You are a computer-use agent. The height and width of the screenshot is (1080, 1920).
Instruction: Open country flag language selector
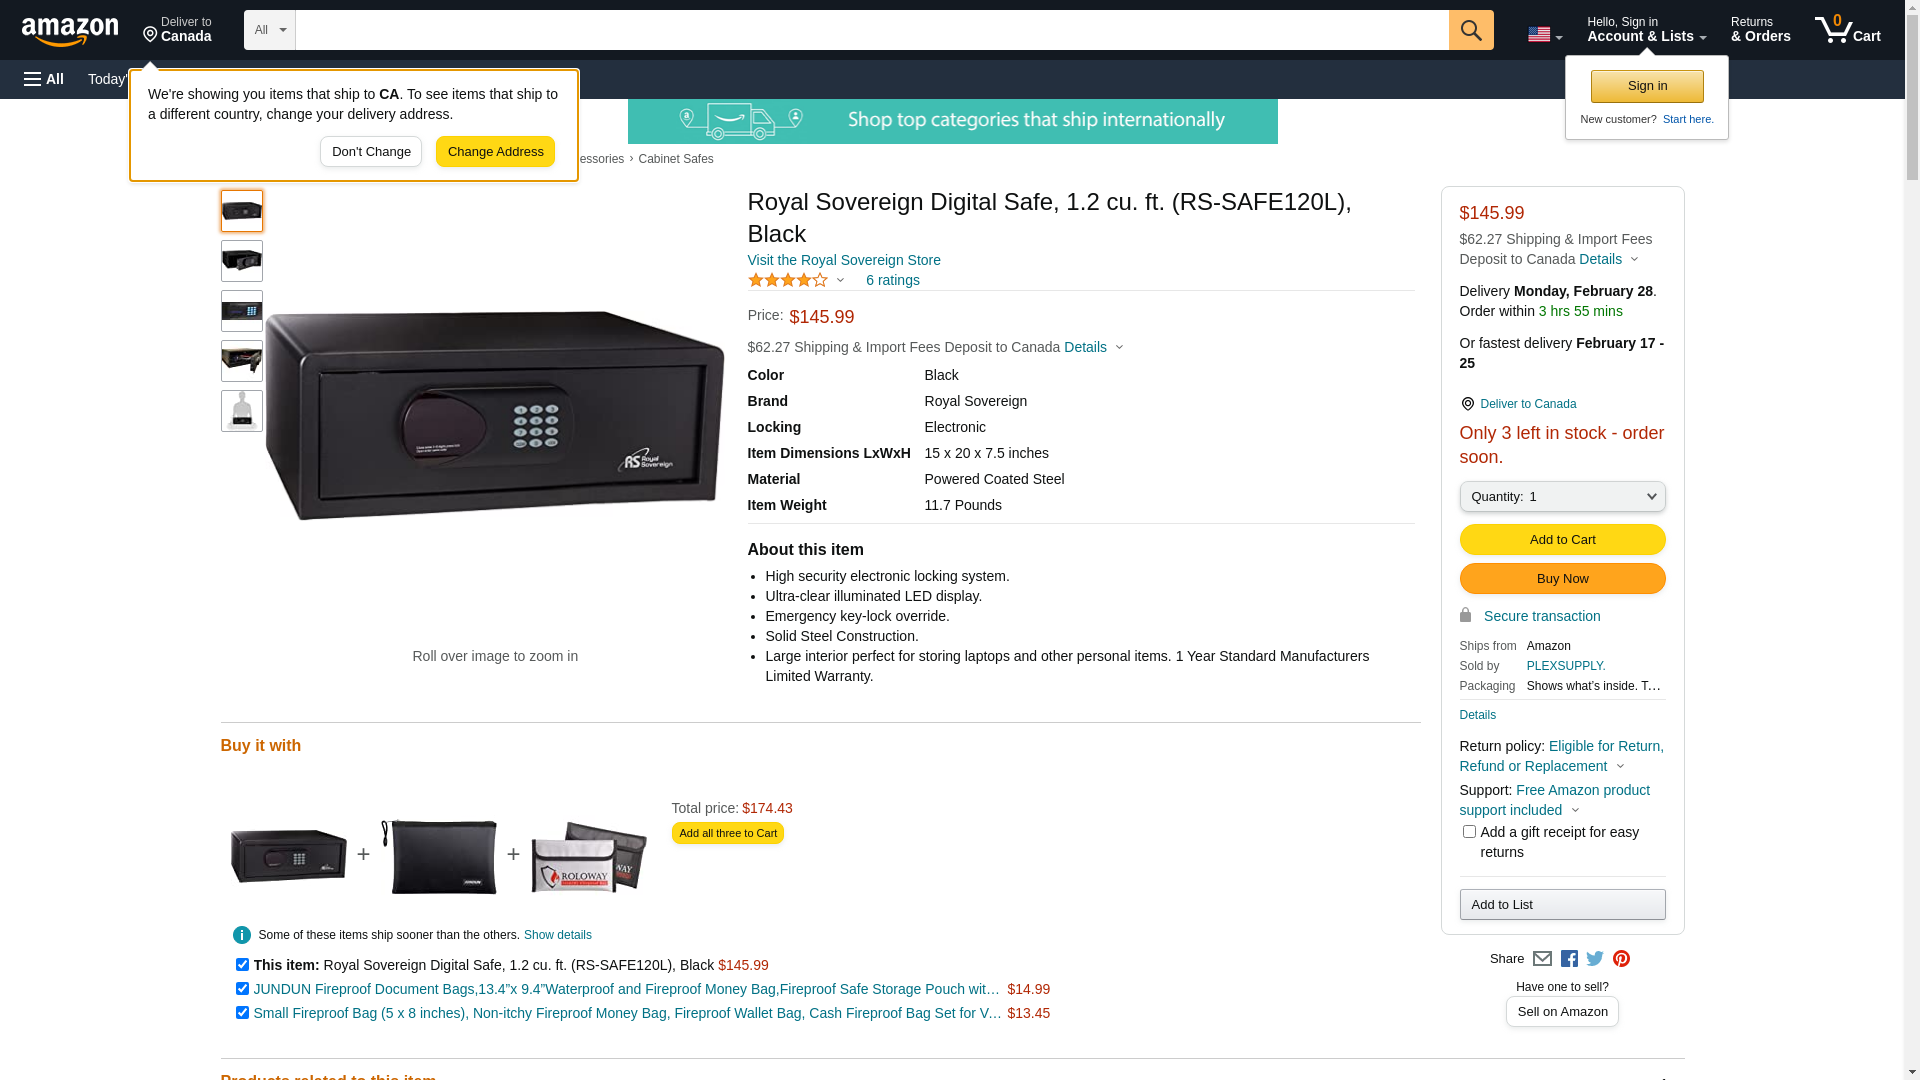click(x=1544, y=34)
